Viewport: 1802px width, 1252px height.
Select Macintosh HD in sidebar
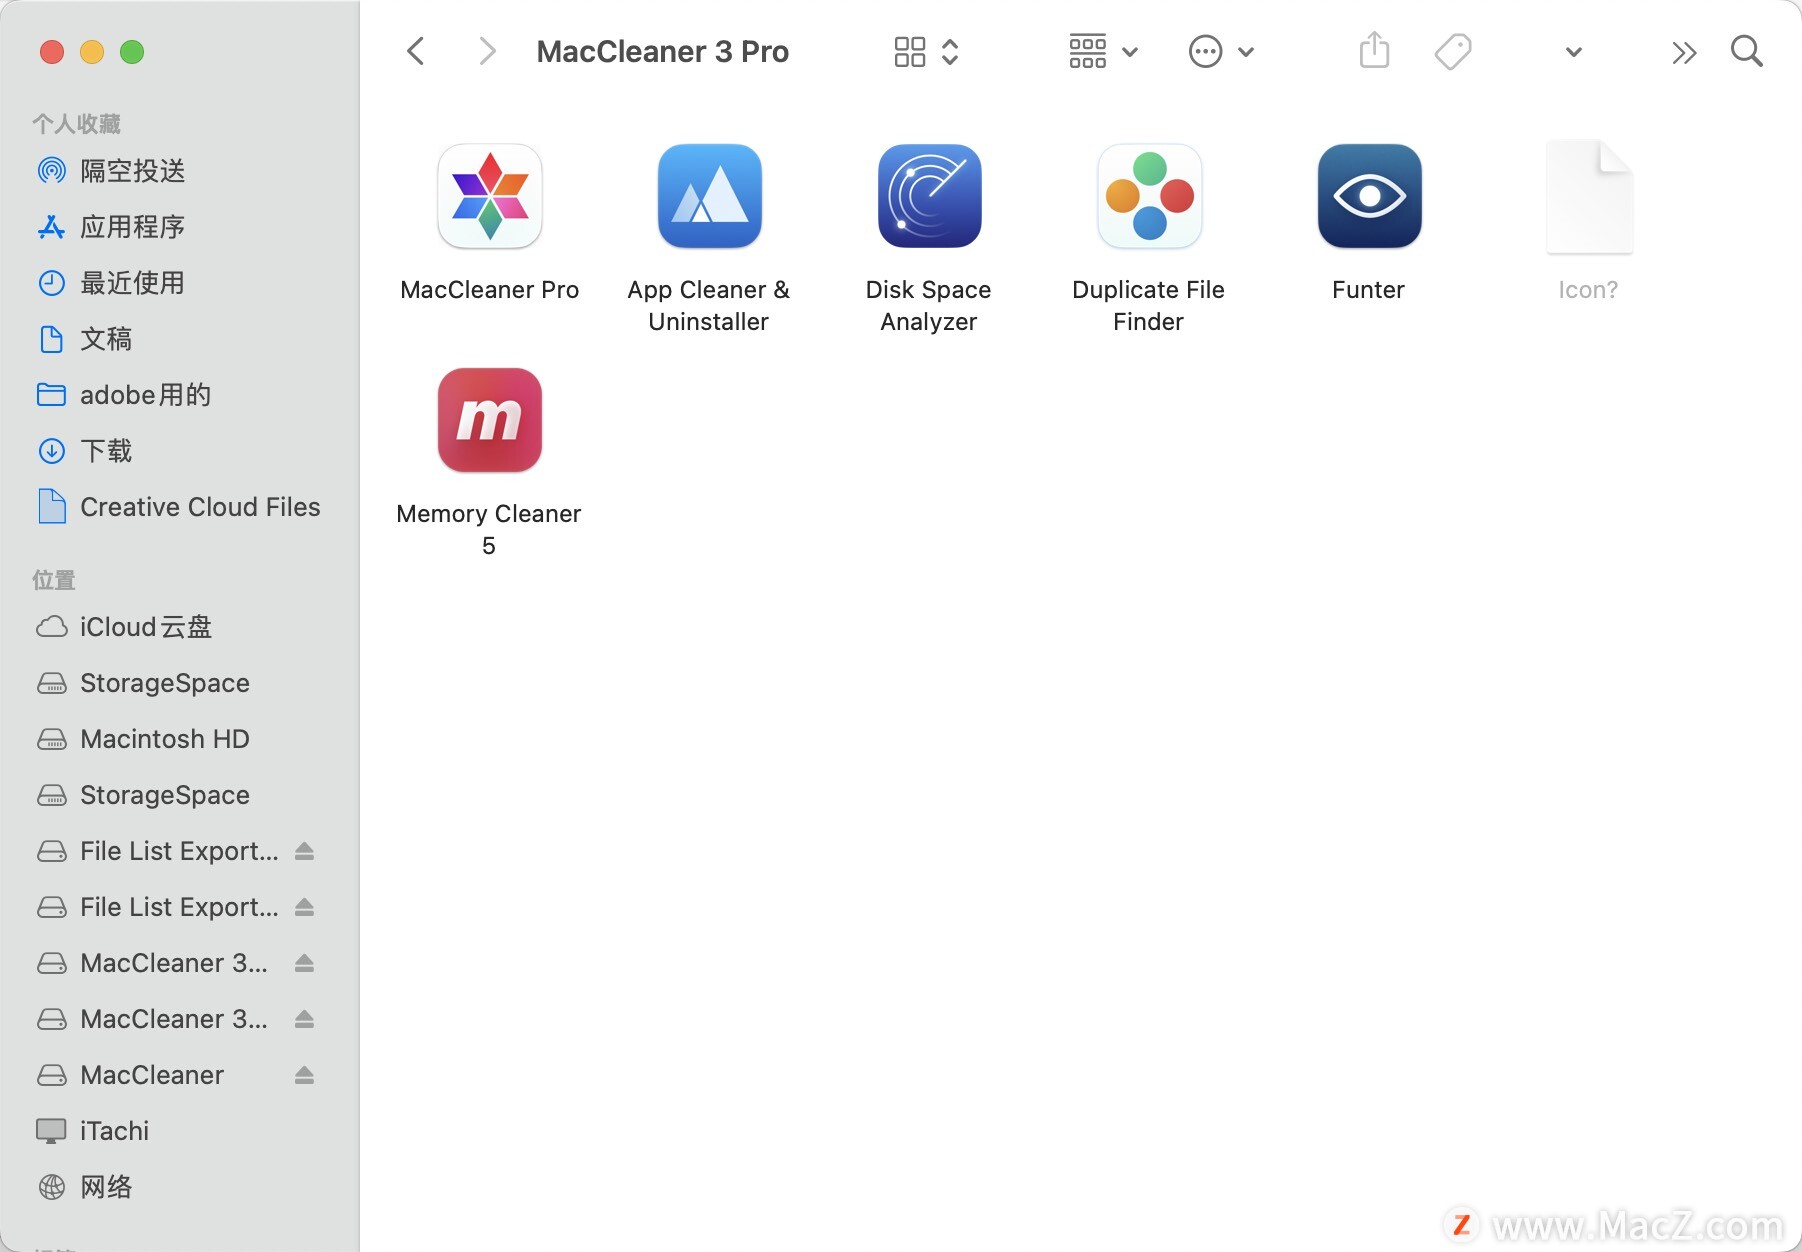[x=164, y=739]
